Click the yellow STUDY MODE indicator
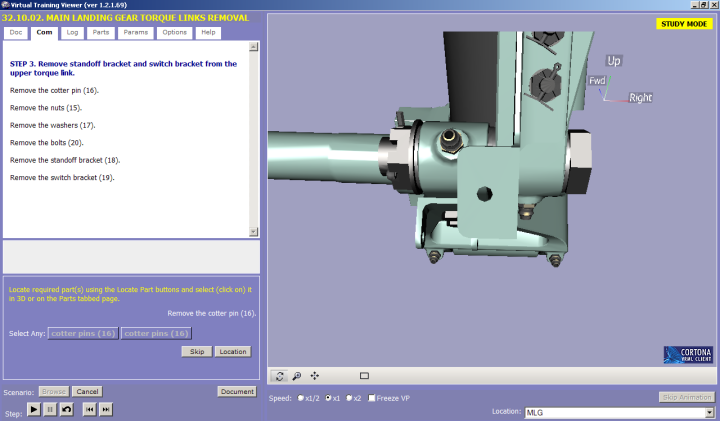Image resolution: width=720 pixels, height=421 pixels. 684,24
